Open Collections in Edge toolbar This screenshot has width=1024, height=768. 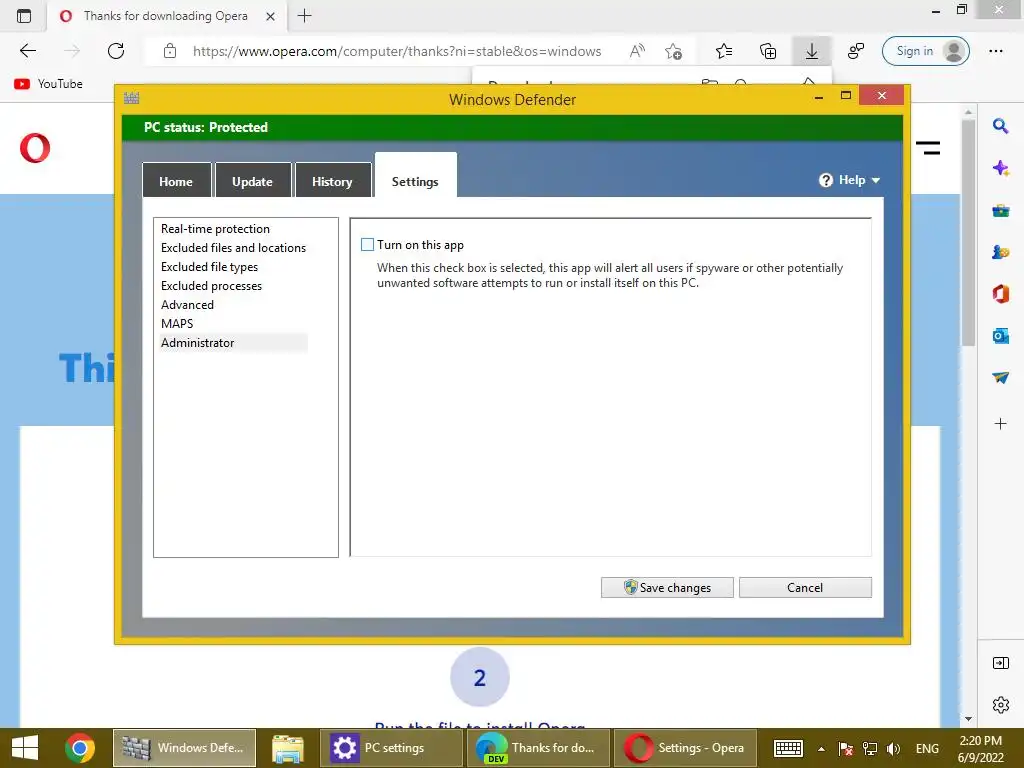pyautogui.click(x=768, y=51)
